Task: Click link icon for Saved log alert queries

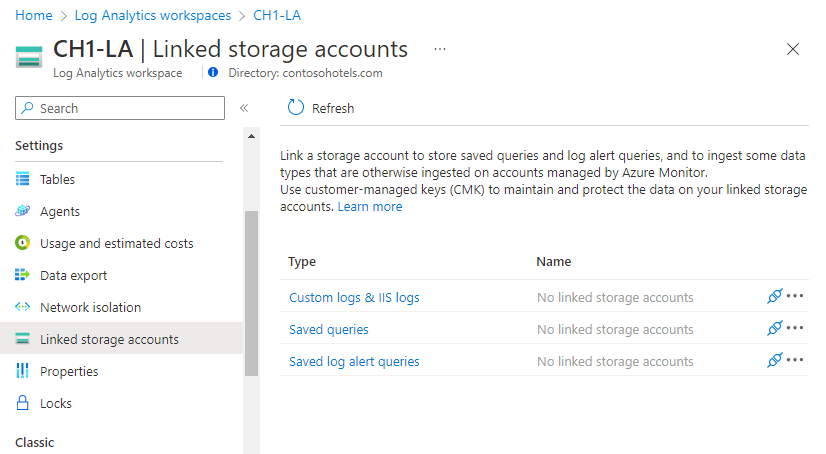Action: (x=774, y=361)
